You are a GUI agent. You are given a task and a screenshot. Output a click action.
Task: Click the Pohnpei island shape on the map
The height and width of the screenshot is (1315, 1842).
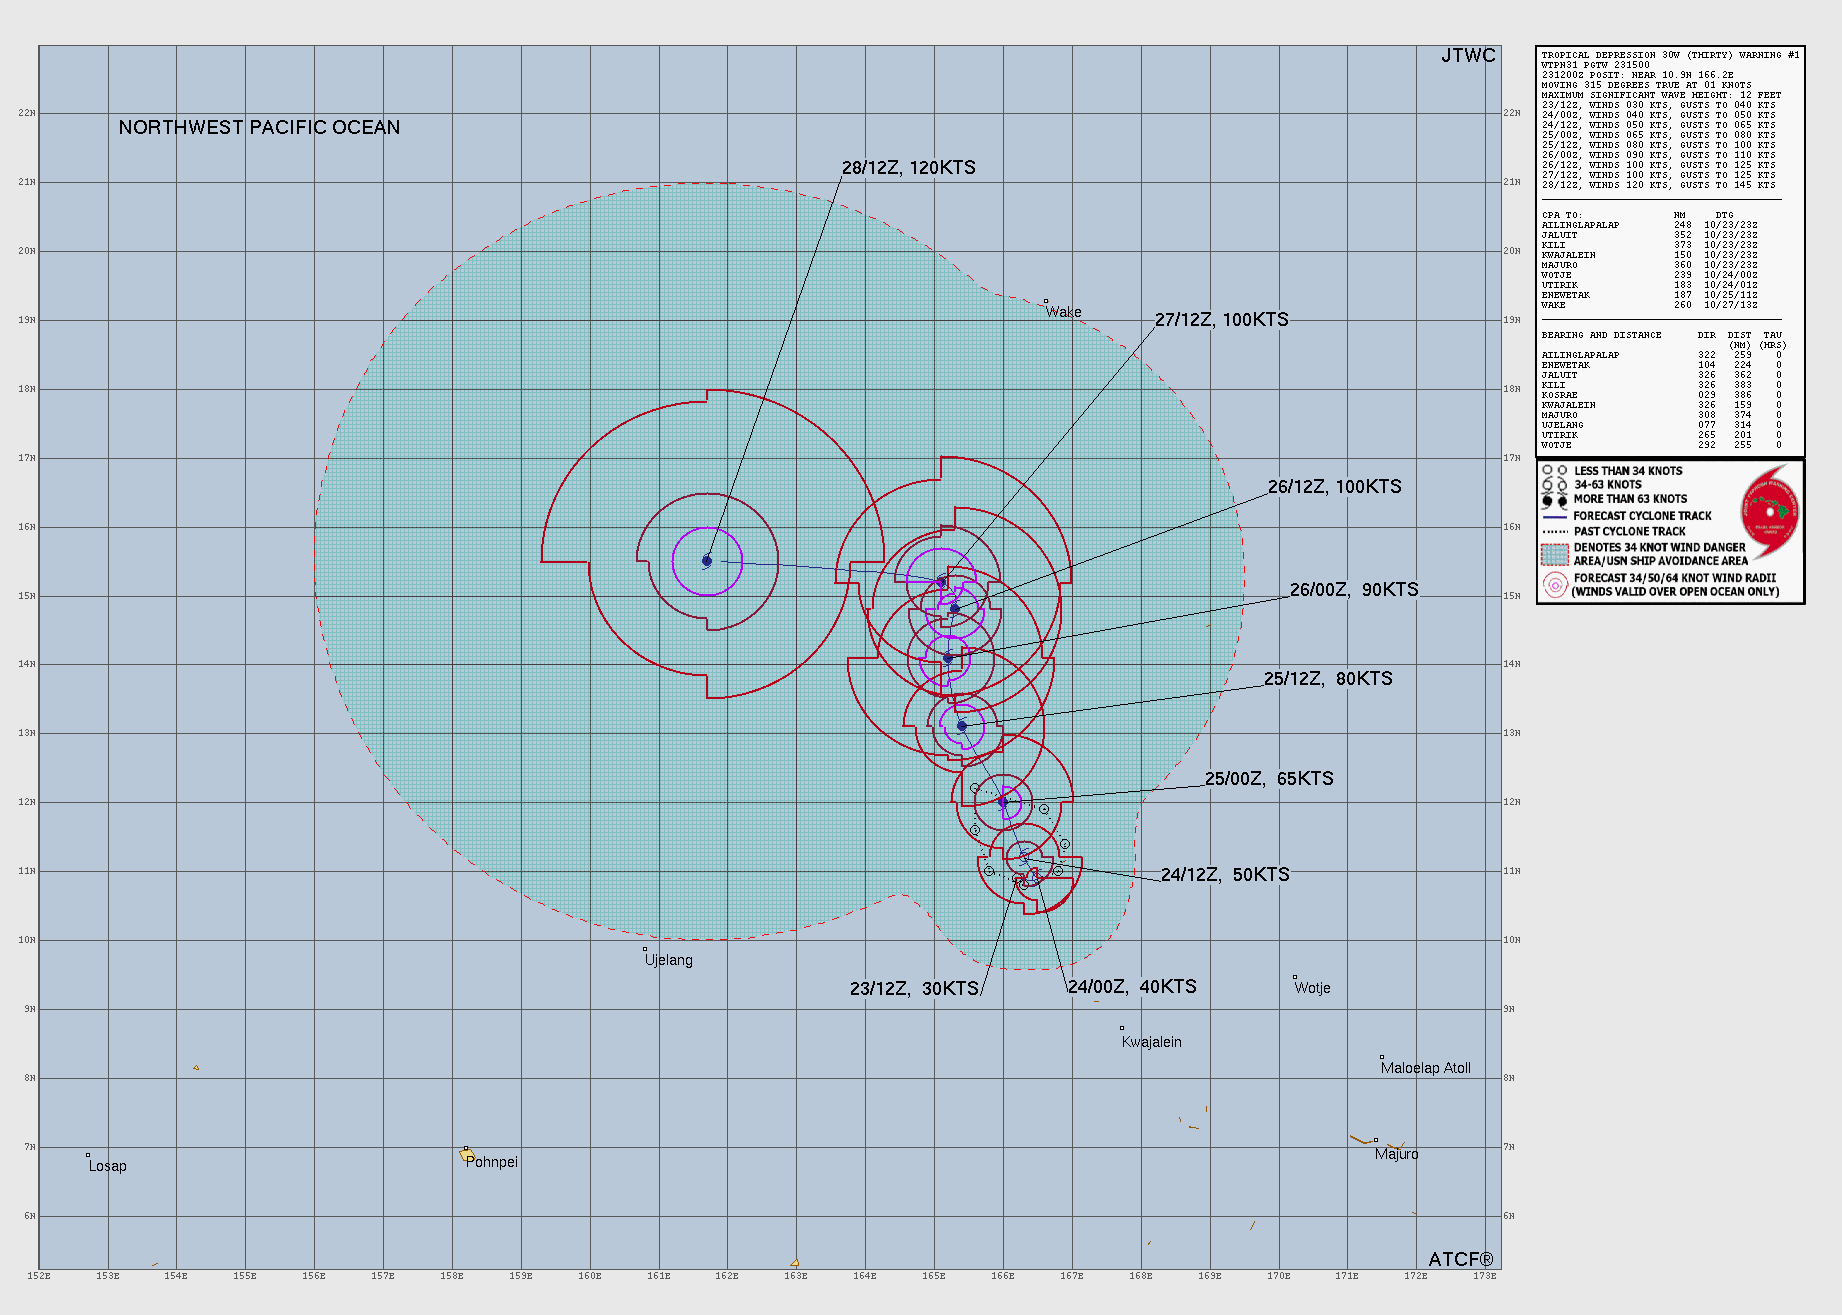467,1156
